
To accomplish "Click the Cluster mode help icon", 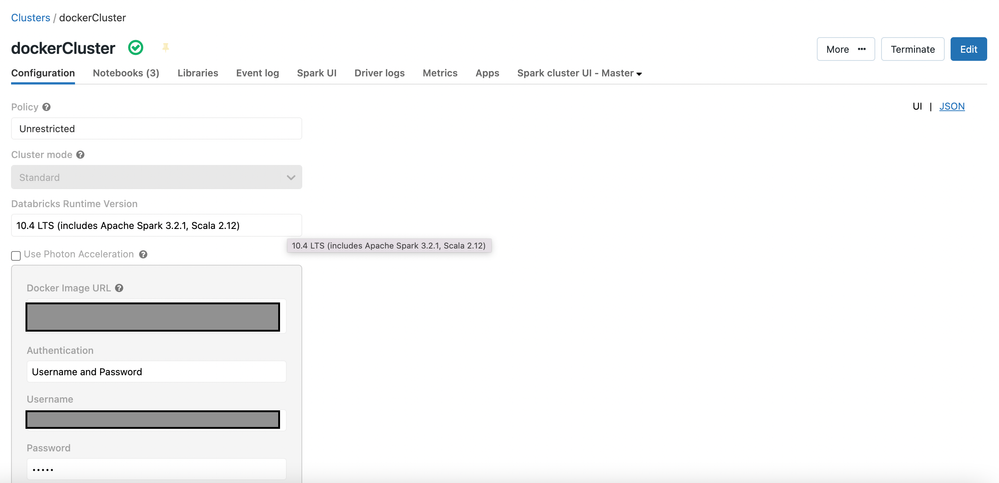I will [80, 155].
